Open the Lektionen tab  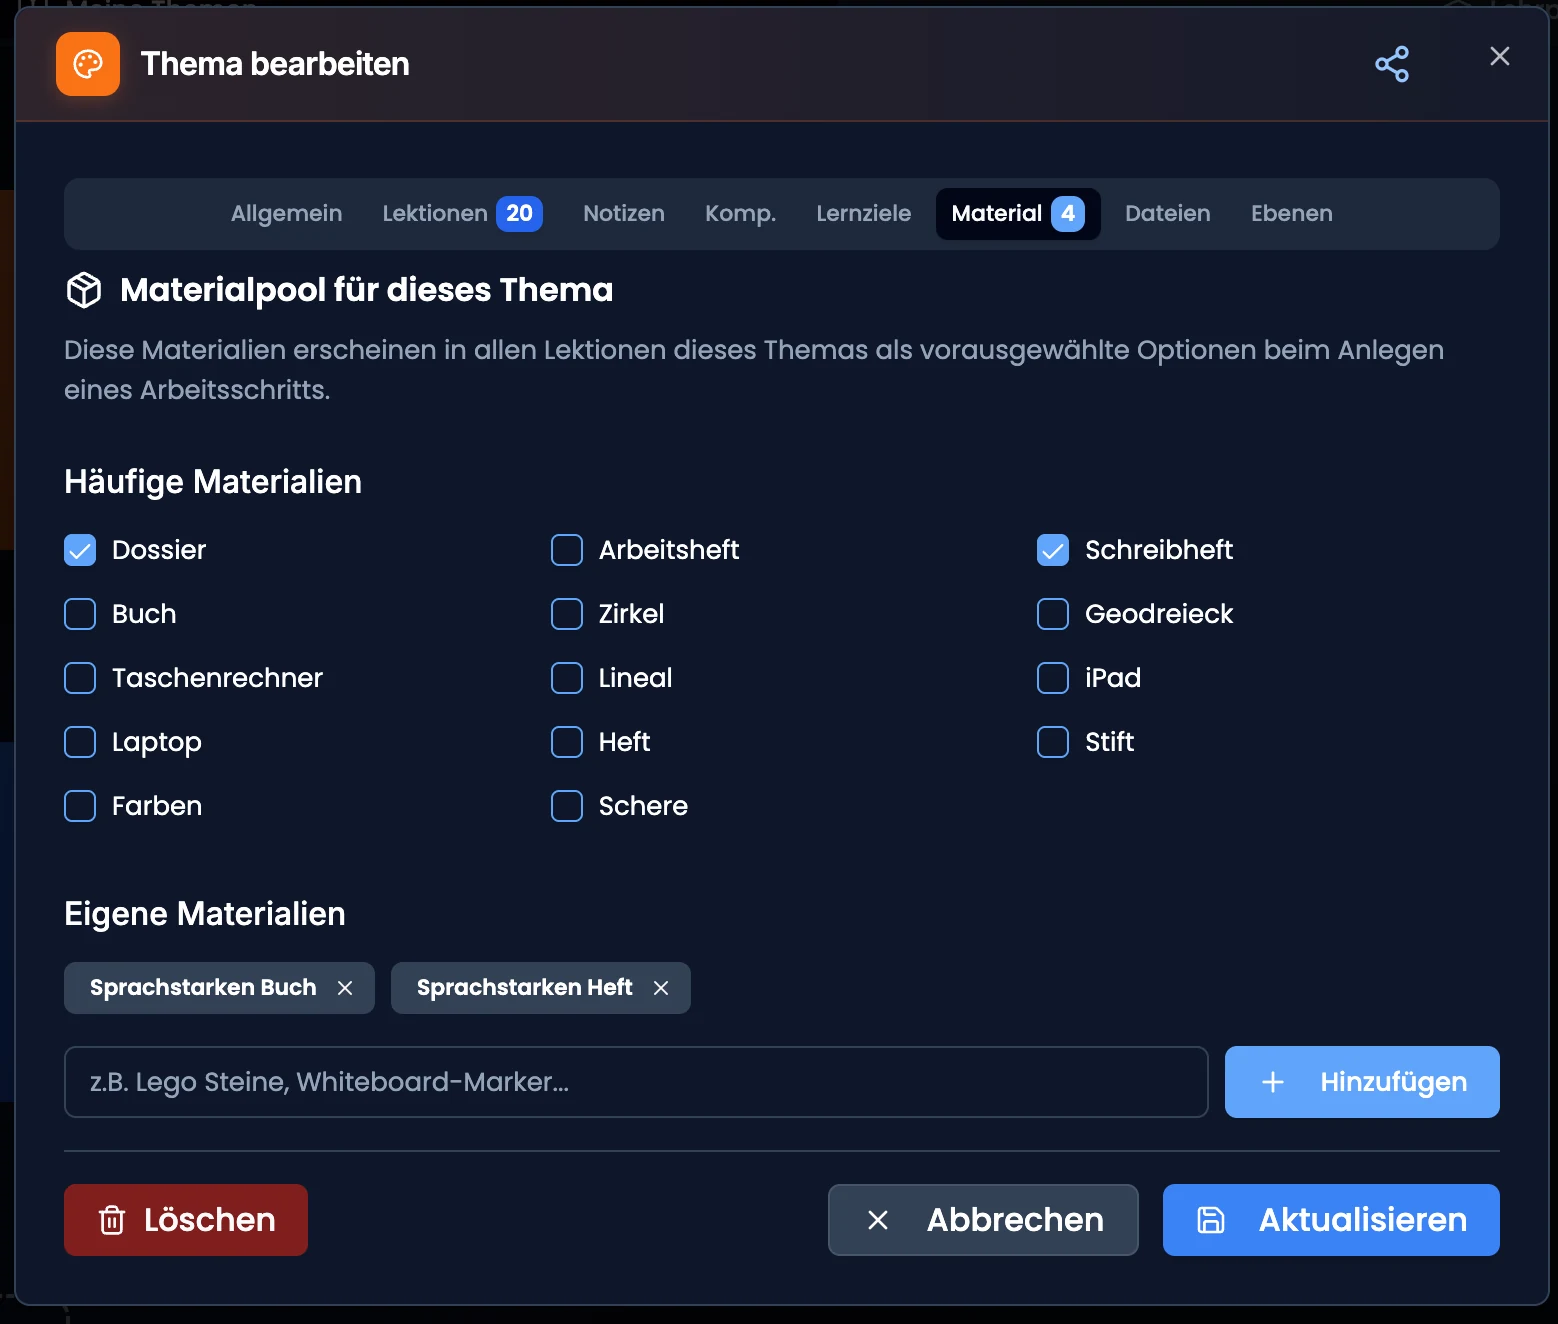pos(462,214)
